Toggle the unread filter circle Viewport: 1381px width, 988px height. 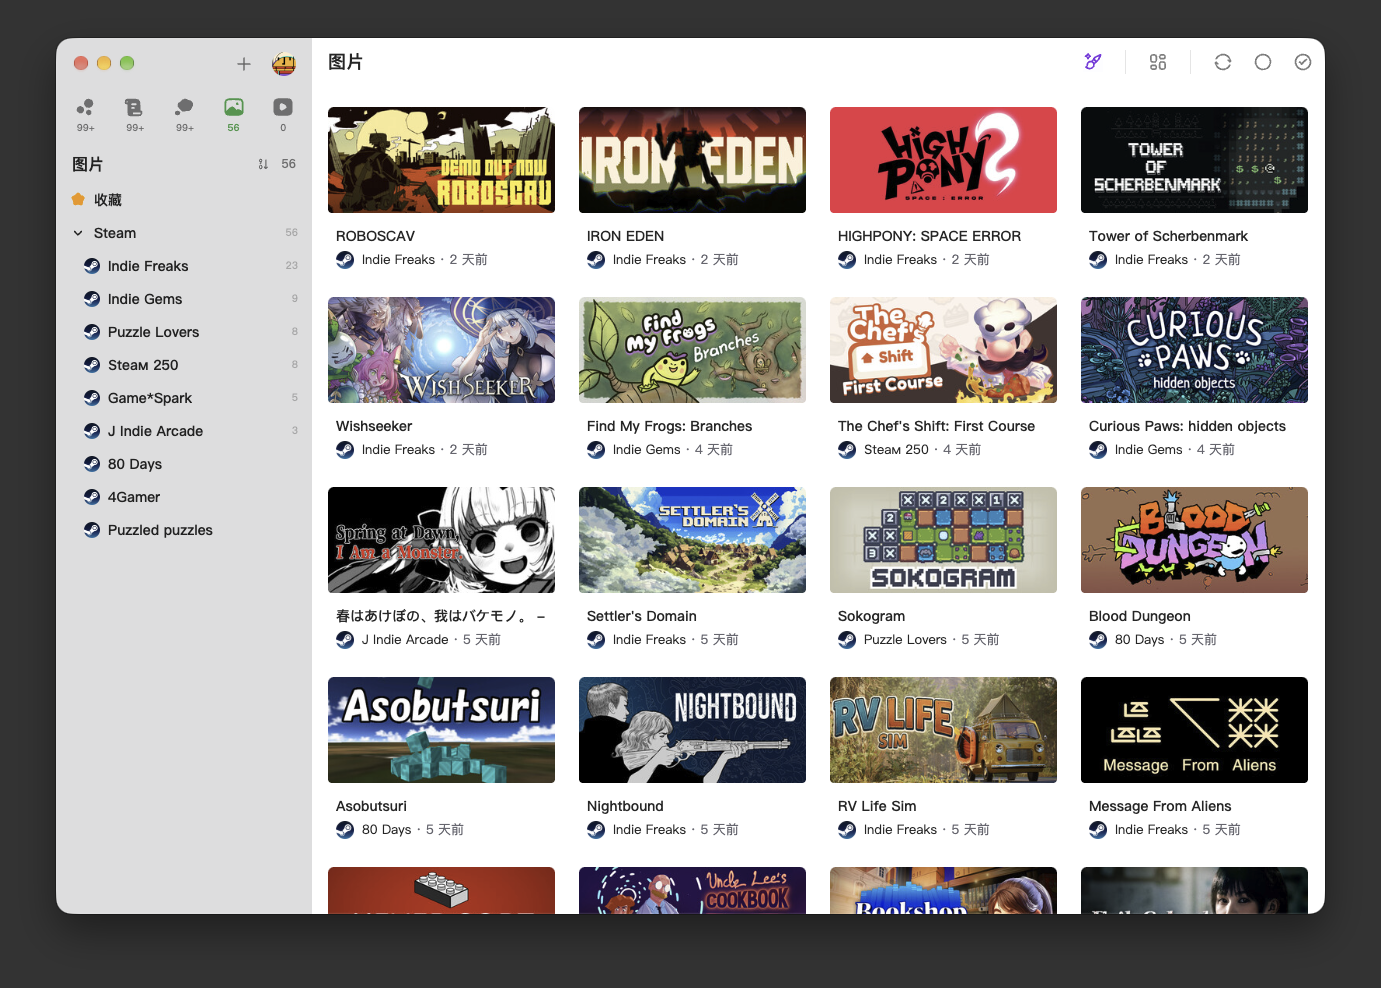coord(1263,62)
